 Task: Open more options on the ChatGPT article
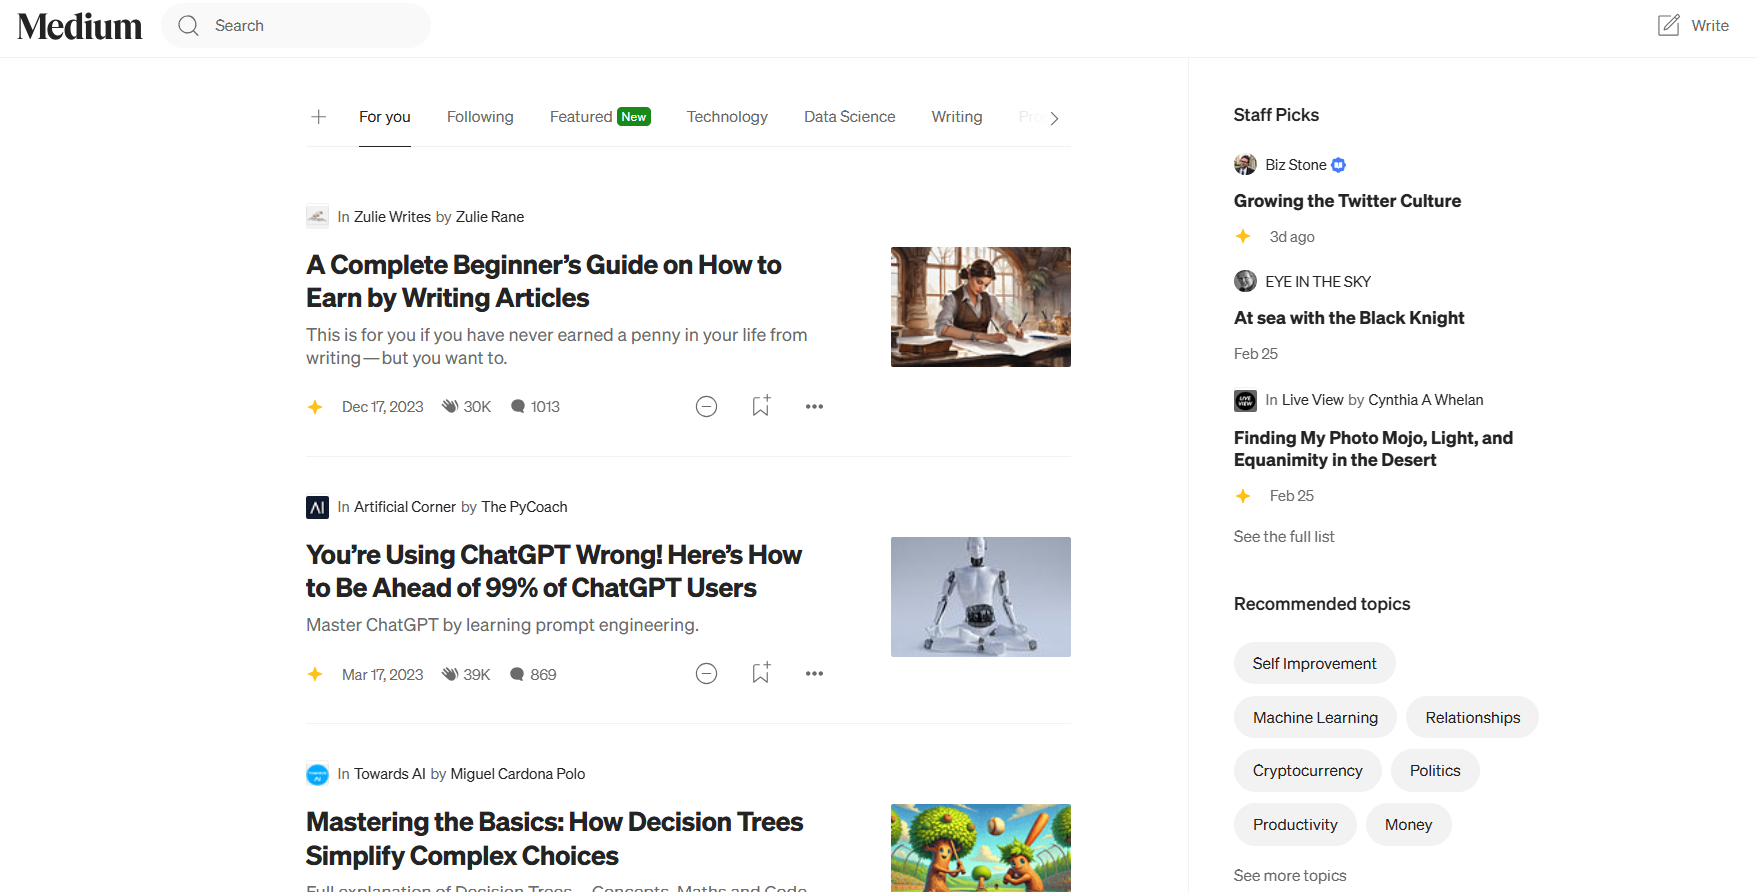coord(814,673)
